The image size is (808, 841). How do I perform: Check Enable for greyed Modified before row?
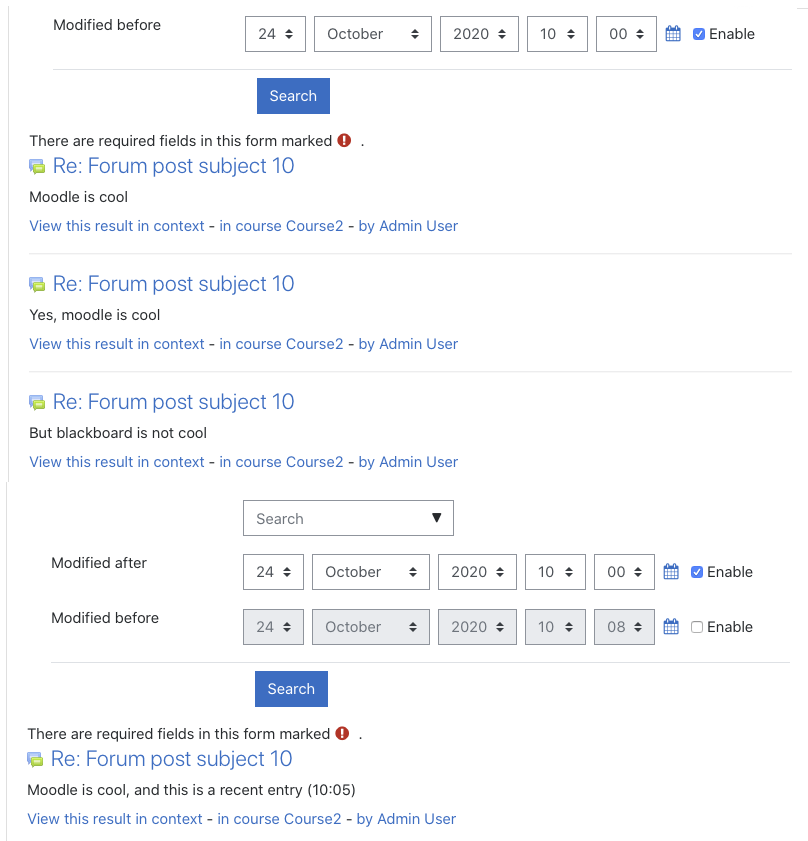point(696,626)
